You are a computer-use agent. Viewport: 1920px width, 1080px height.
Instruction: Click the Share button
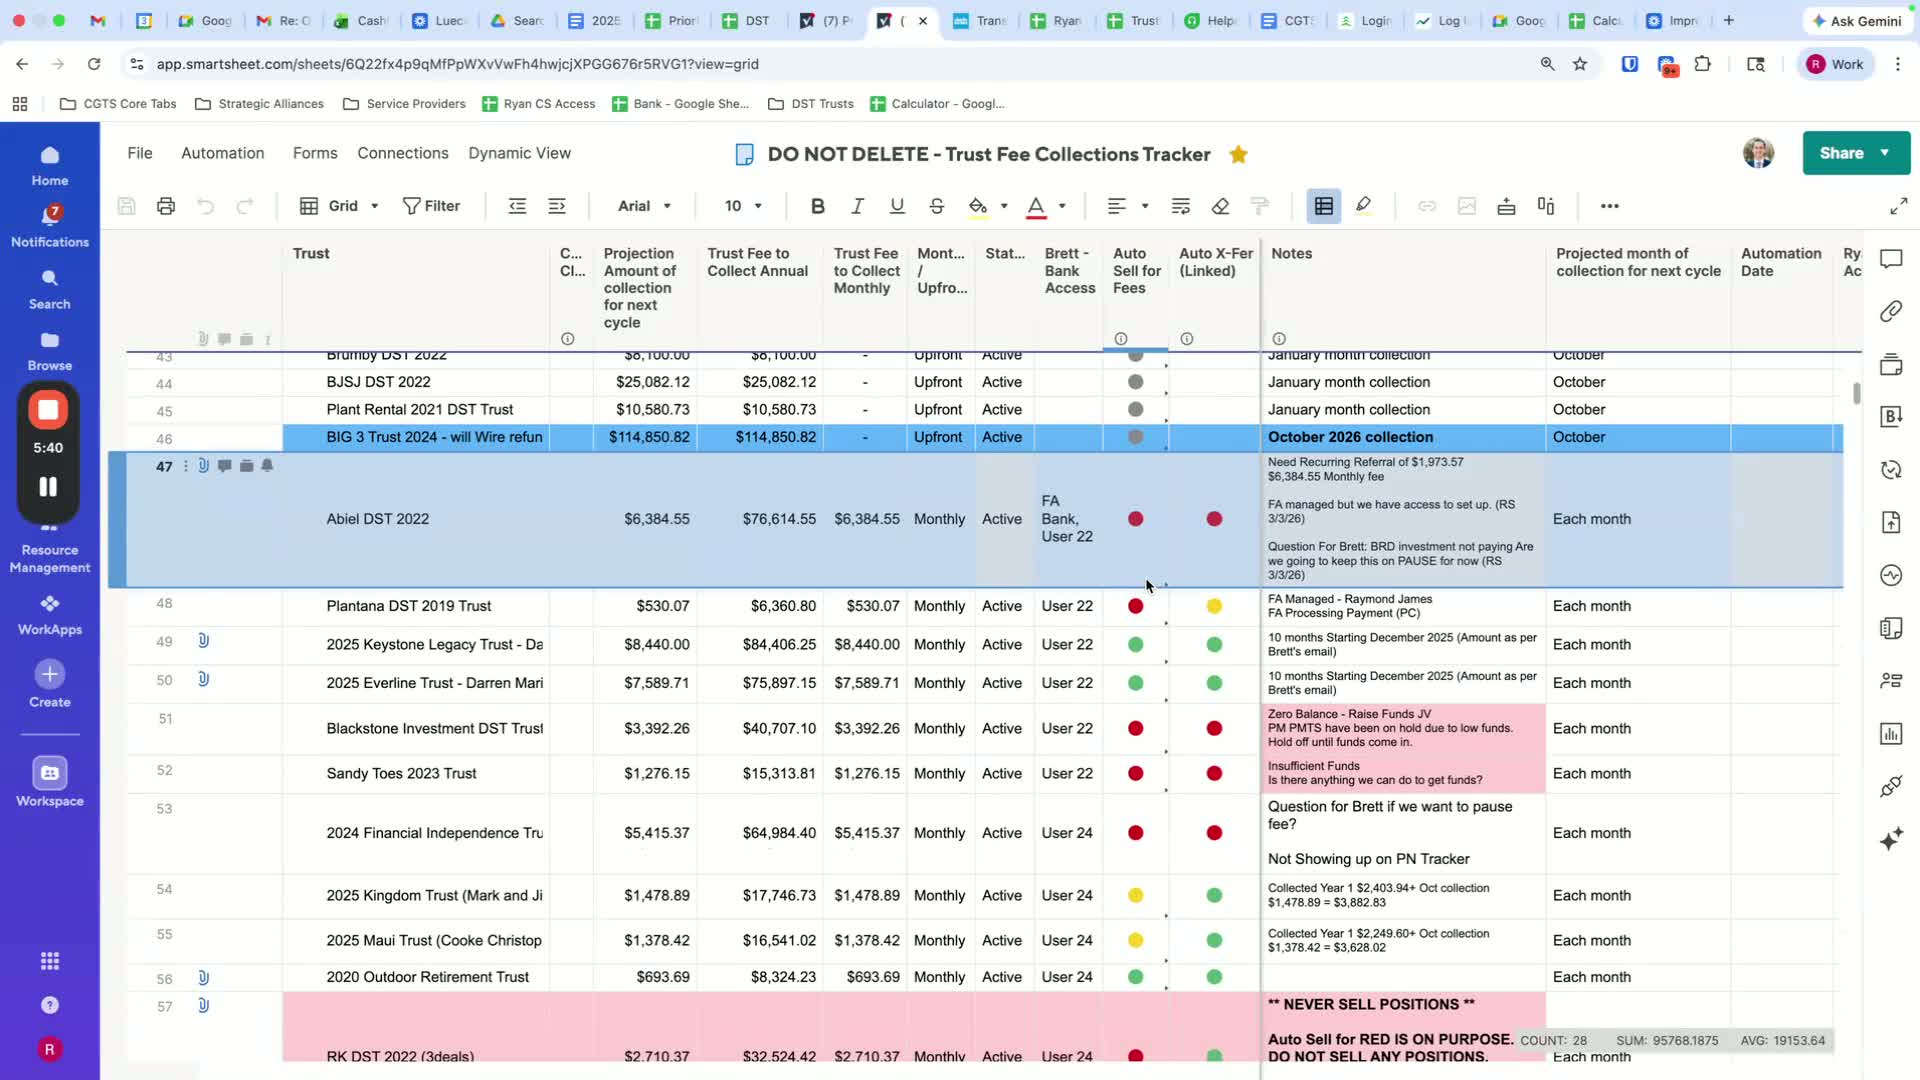point(1841,153)
